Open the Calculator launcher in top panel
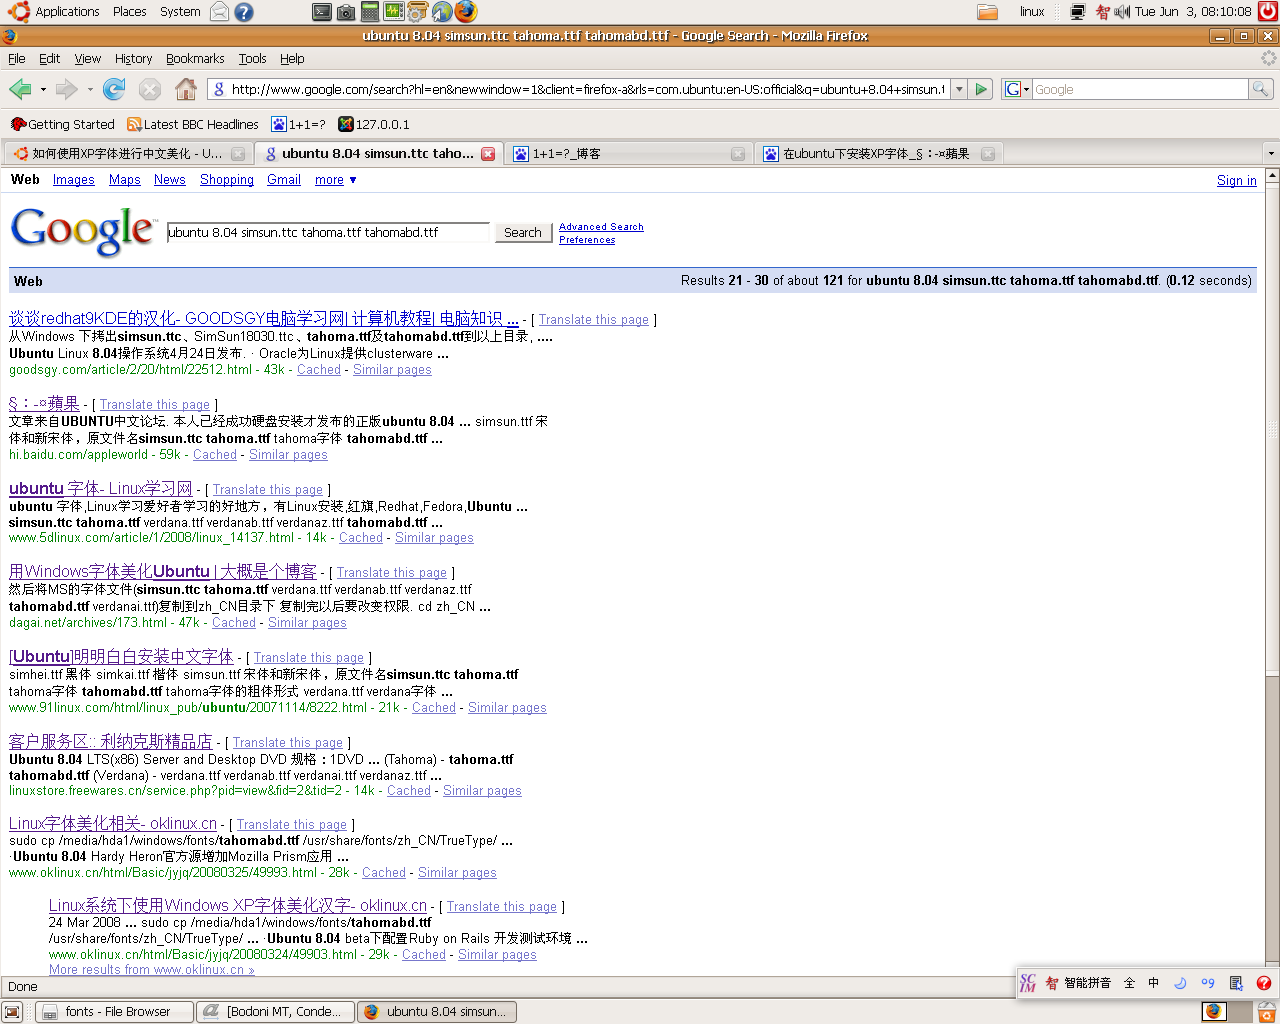Image resolution: width=1280 pixels, height=1024 pixels. pyautogui.click(x=370, y=12)
